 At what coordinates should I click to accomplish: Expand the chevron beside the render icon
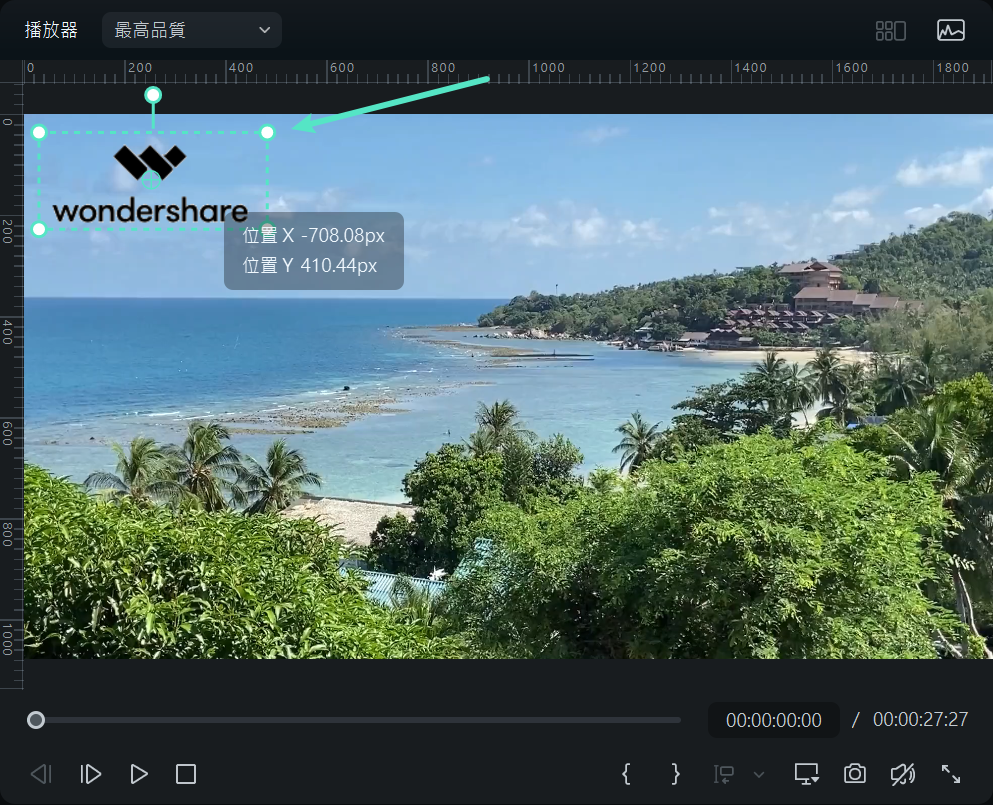pos(758,774)
